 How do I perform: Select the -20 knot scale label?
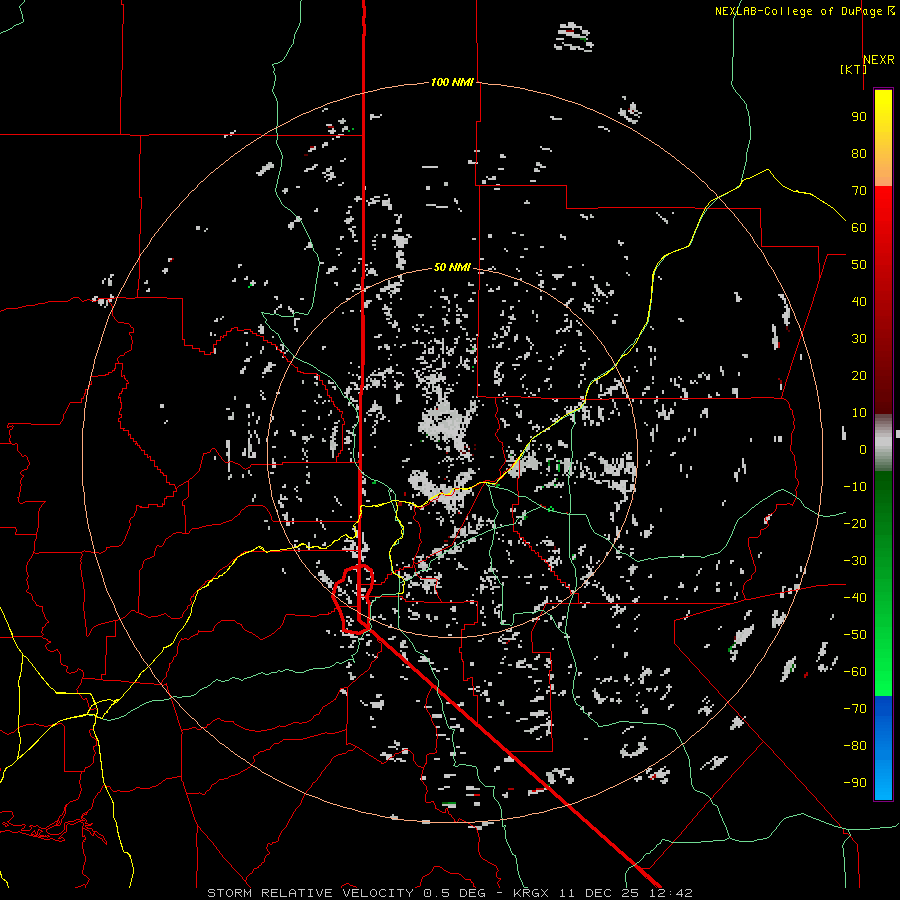click(x=855, y=523)
